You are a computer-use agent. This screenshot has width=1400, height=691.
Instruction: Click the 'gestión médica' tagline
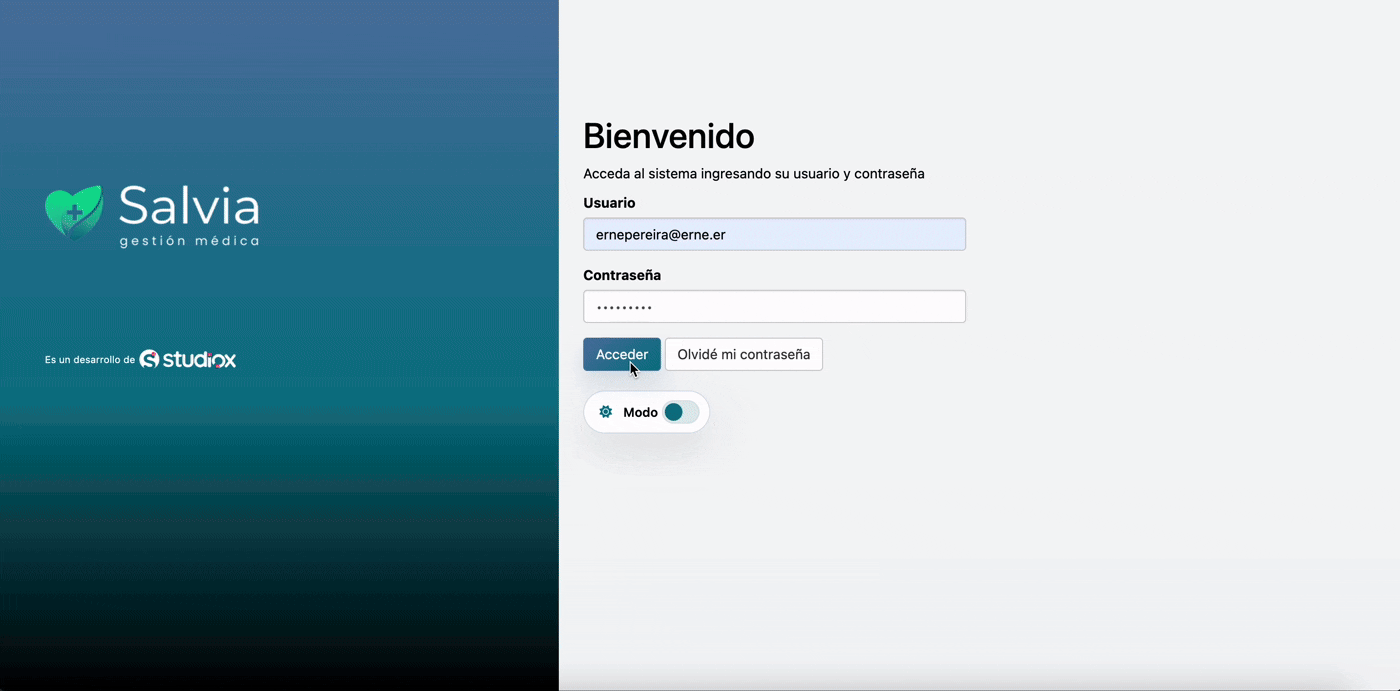(189, 241)
